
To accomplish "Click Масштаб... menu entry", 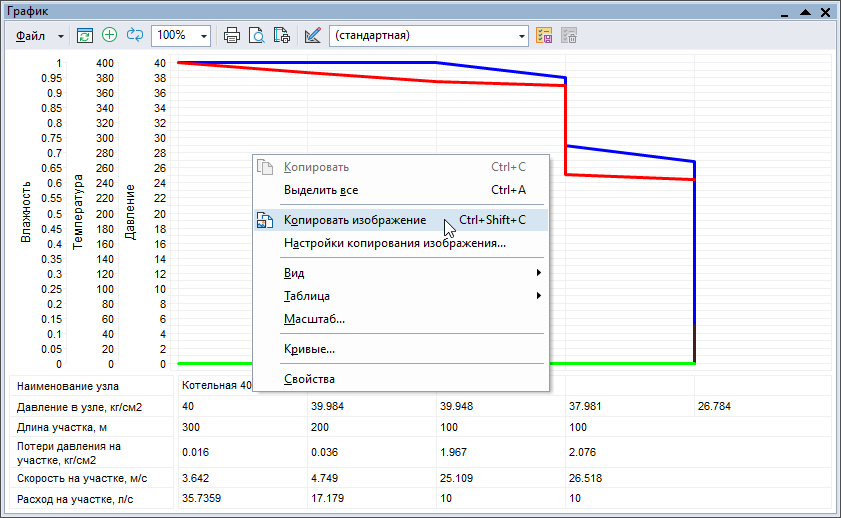I will [314, 319].
